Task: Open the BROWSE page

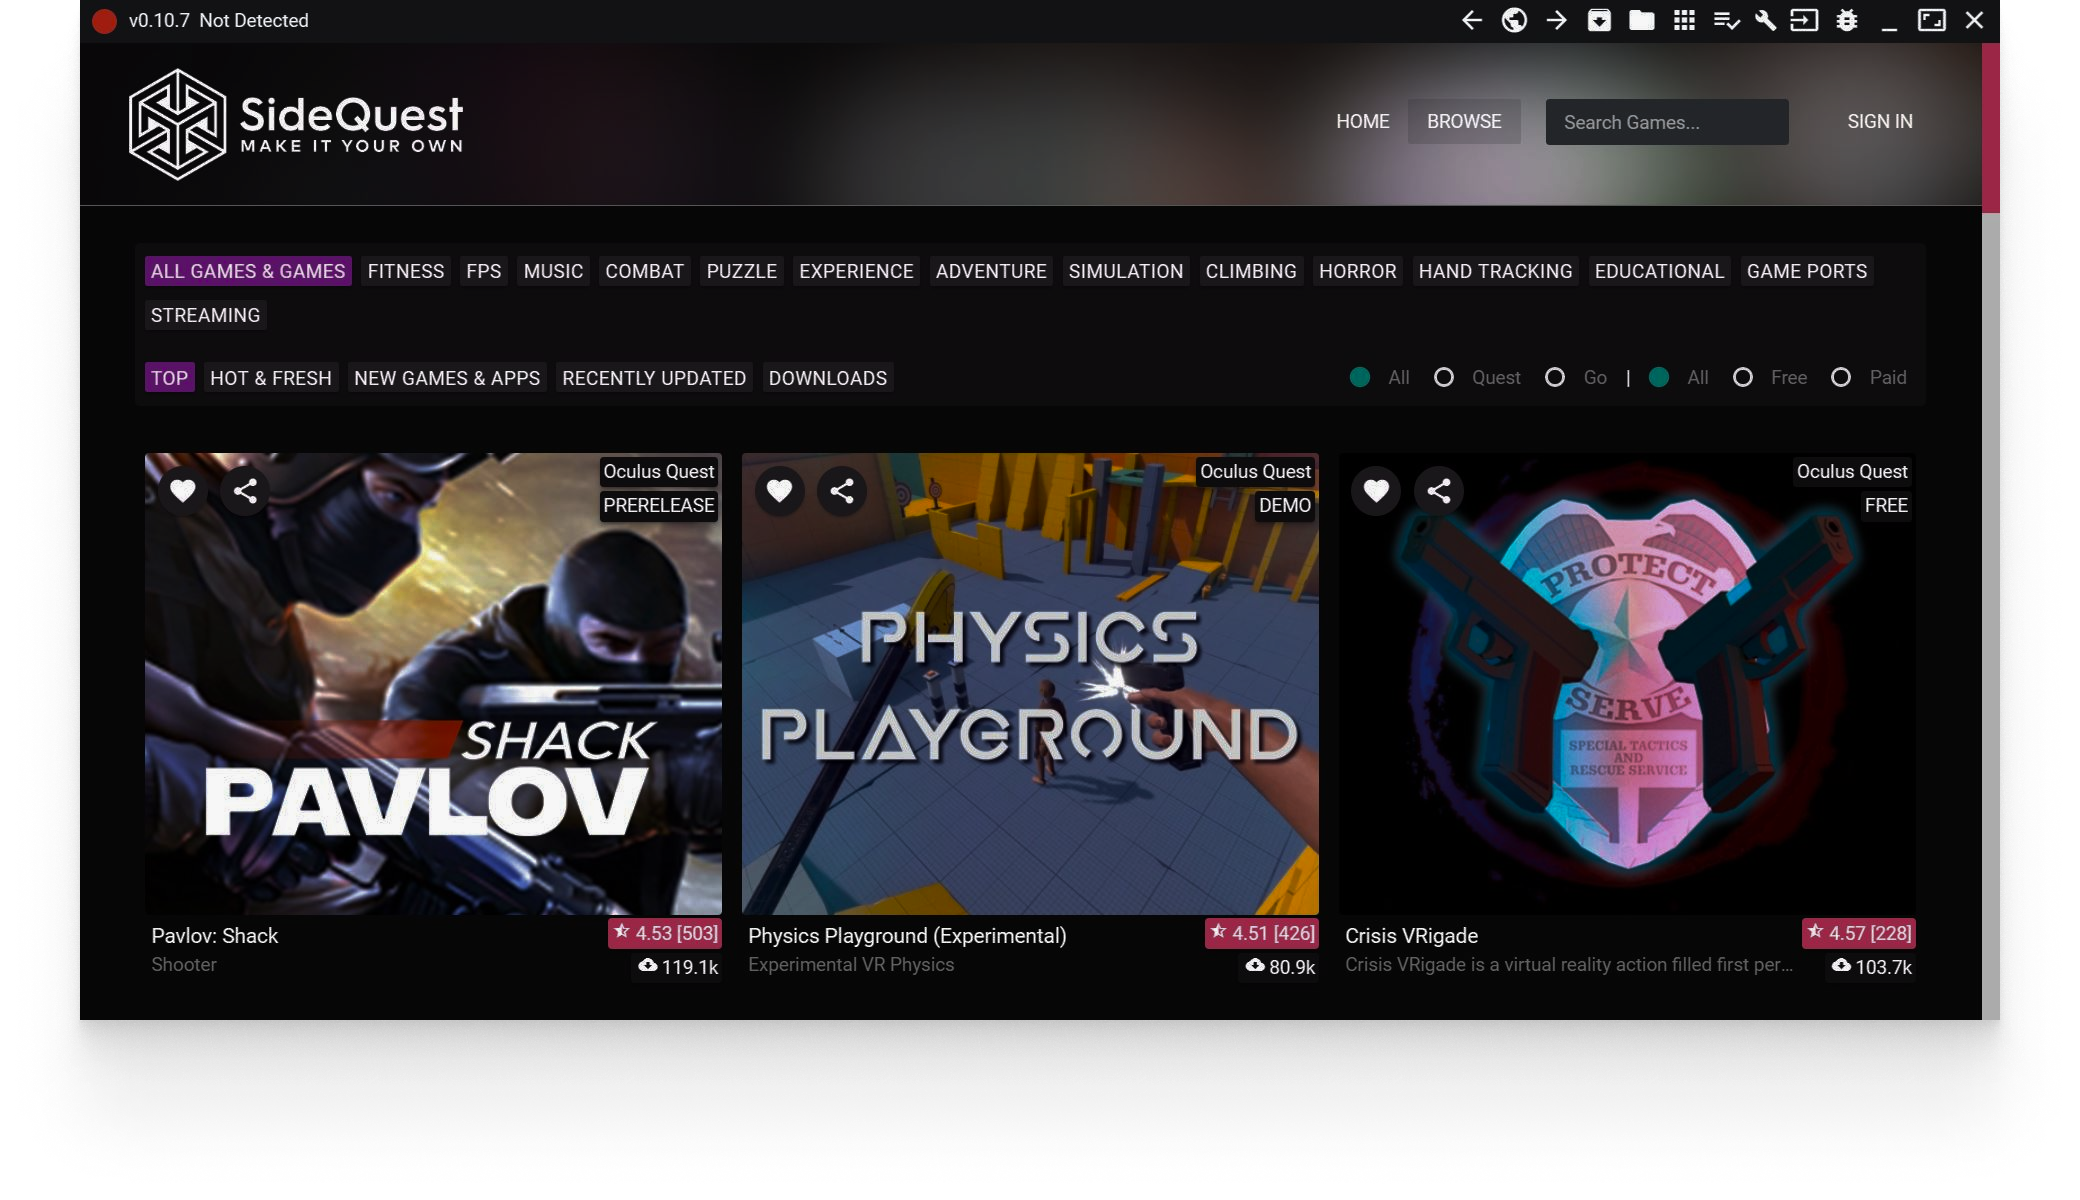Action: coord(1464,121)
